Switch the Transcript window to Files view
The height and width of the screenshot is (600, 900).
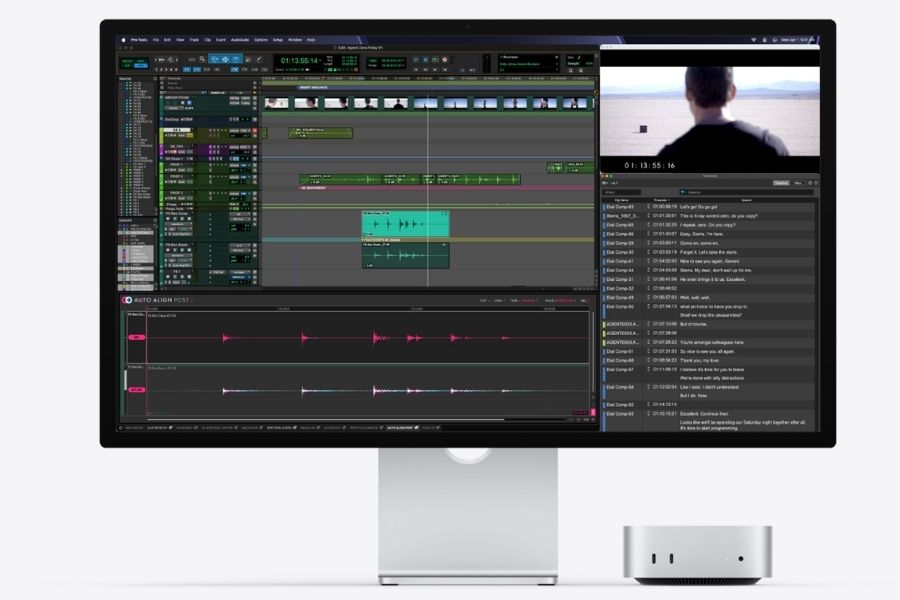pos(797,183)
